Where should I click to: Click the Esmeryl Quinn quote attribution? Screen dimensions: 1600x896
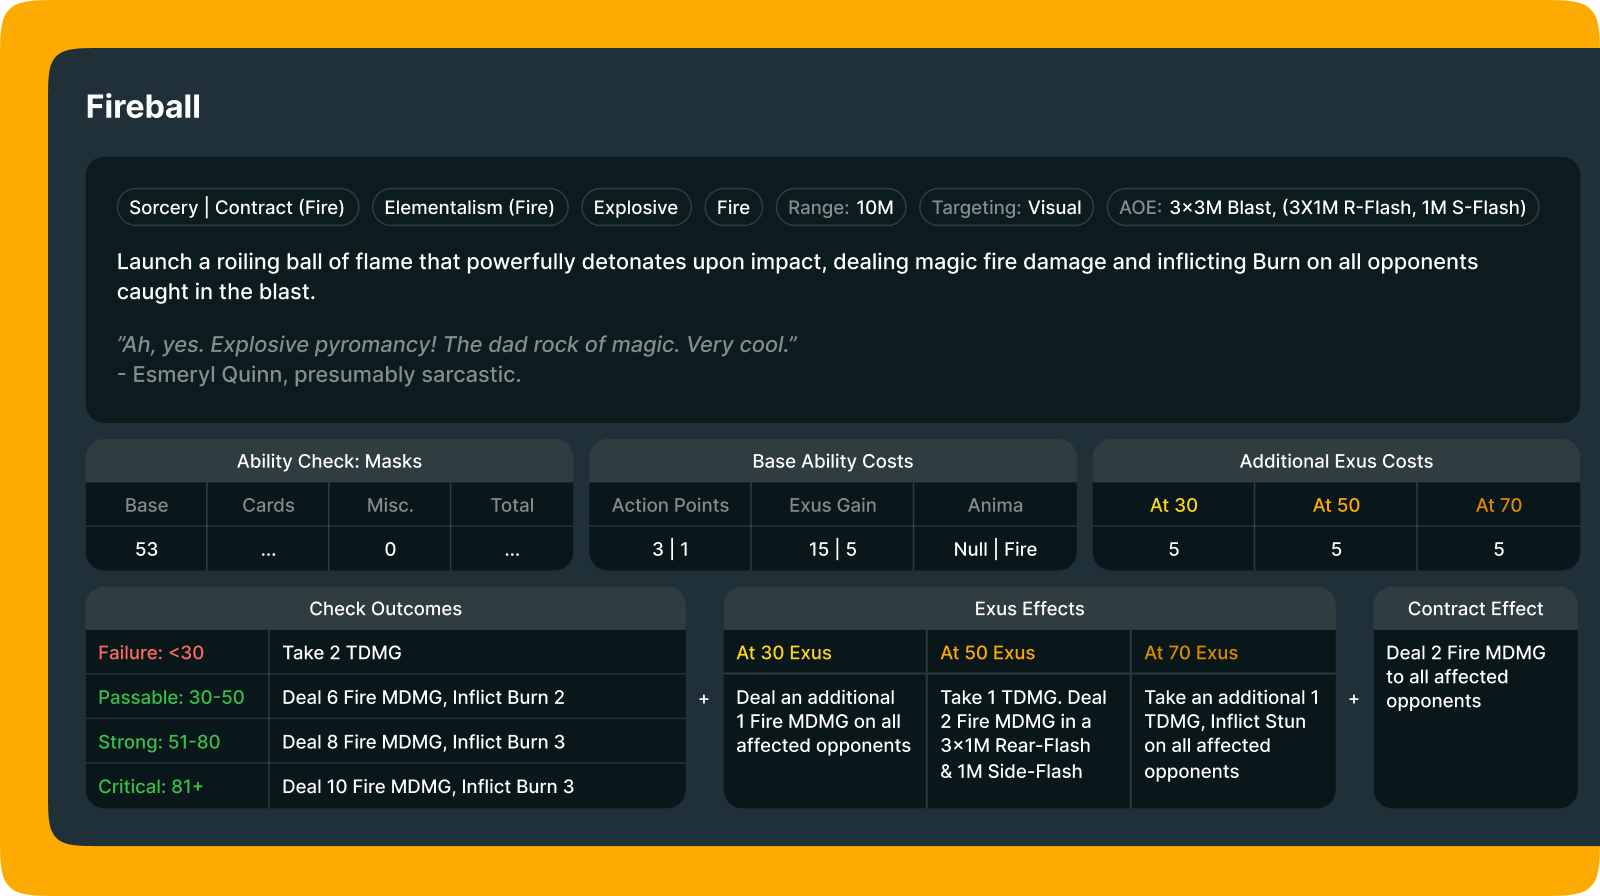(319, 375)
